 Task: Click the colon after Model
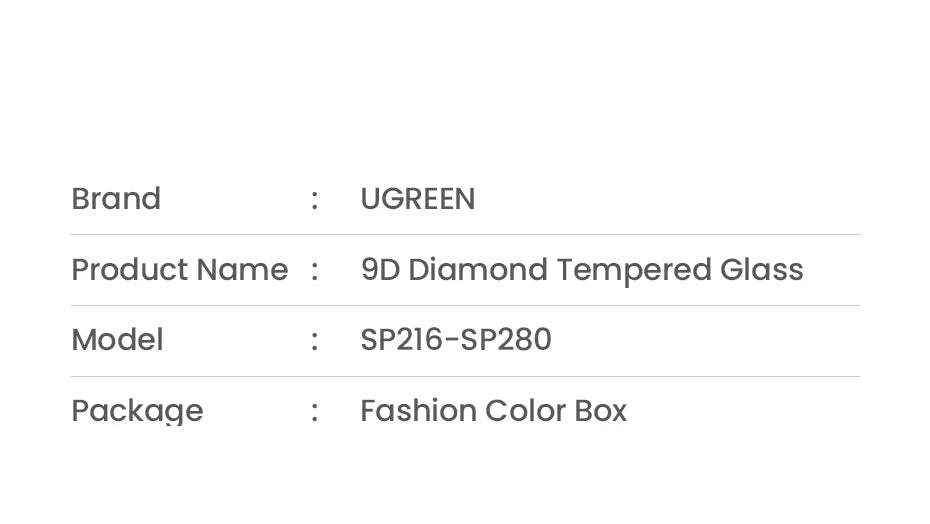(315, 340)
